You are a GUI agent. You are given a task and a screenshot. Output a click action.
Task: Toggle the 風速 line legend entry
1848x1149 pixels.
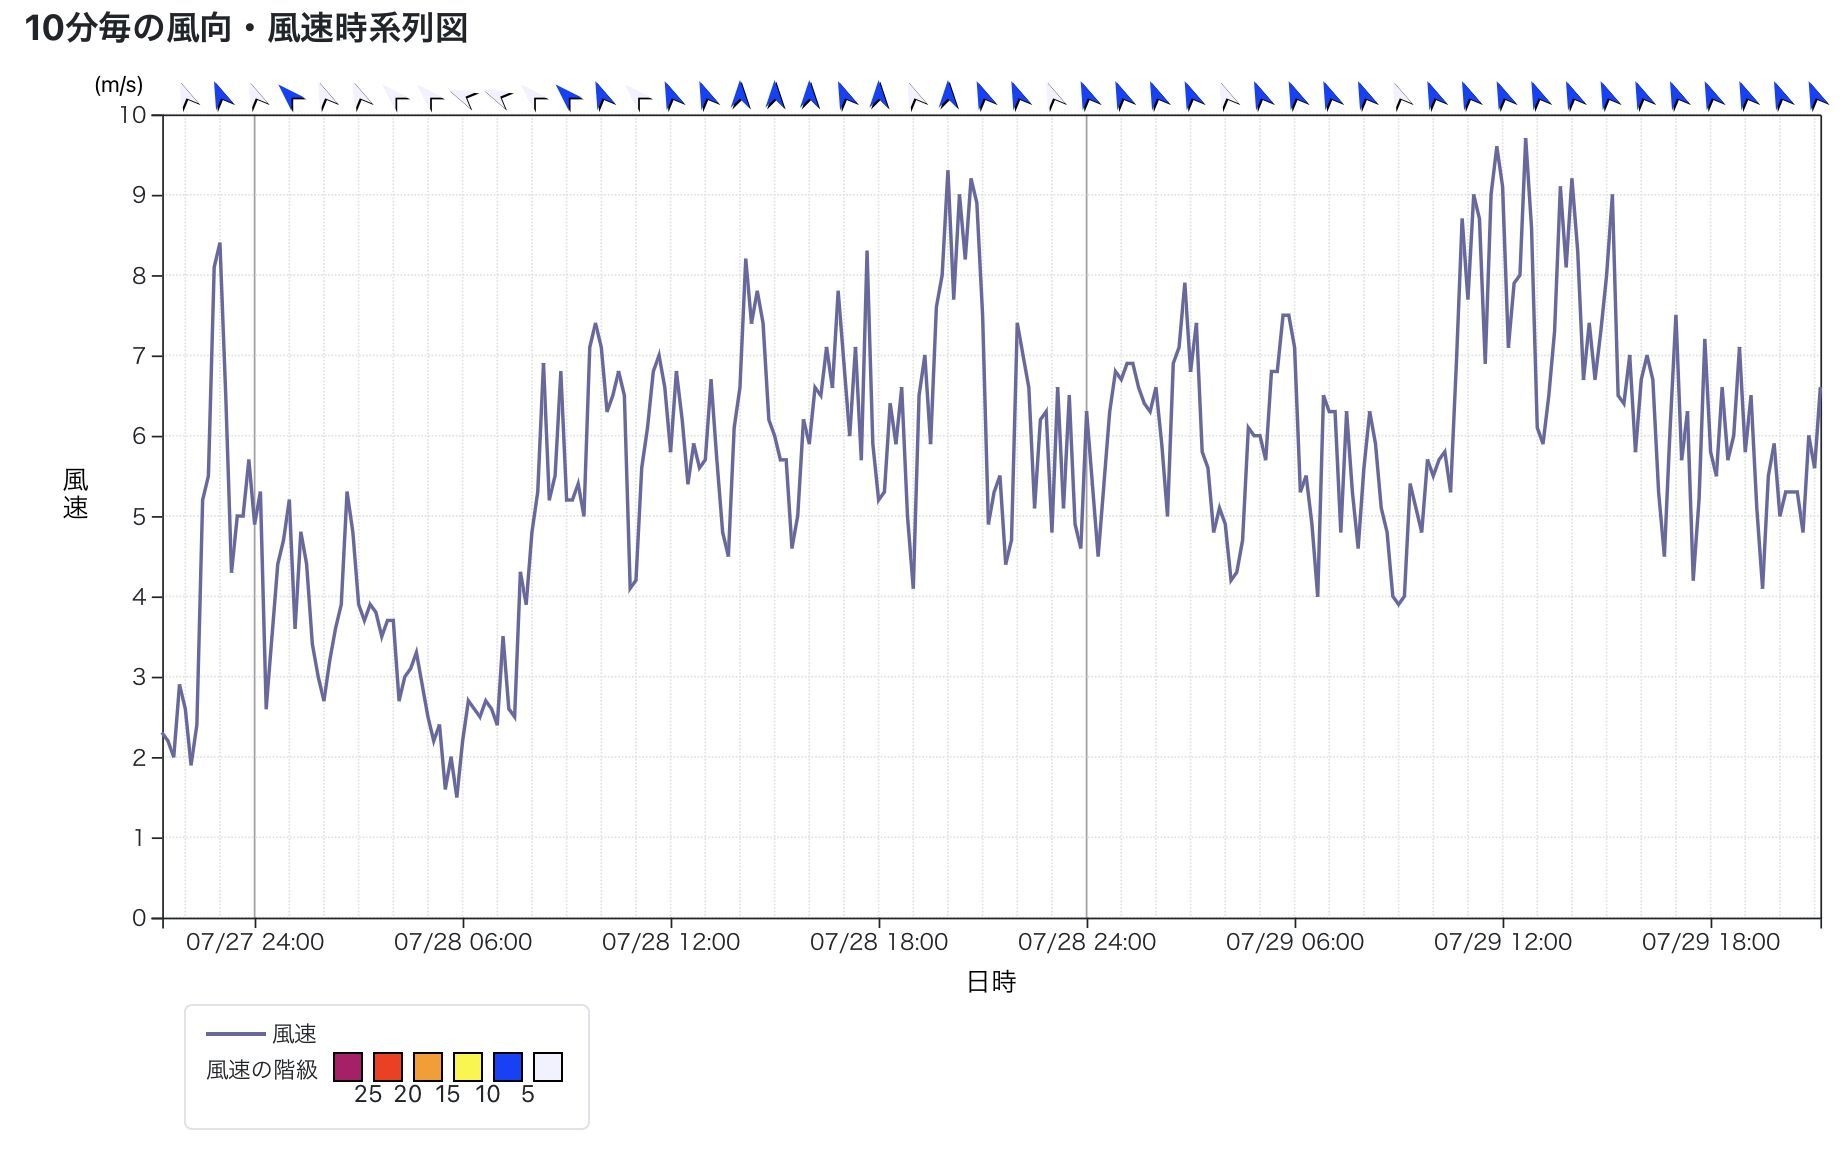(261, 1033)
